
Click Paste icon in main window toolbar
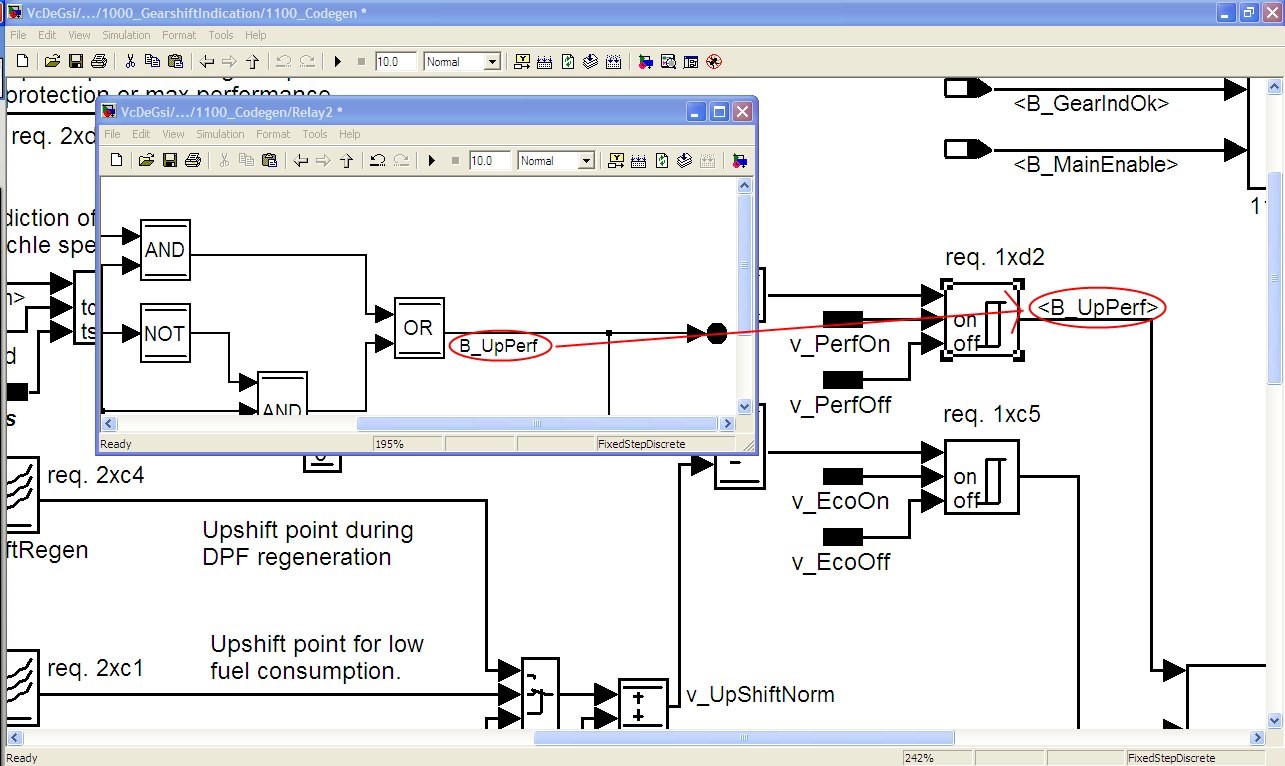pos(175,62)
